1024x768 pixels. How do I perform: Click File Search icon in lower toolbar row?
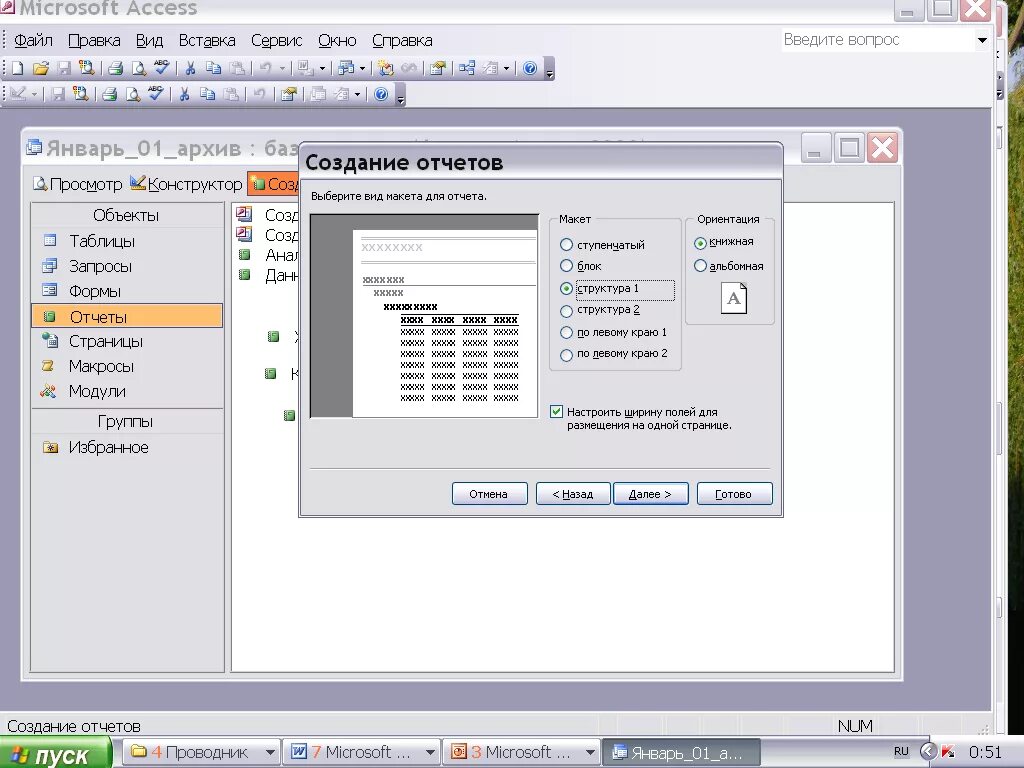click(80, 94)
